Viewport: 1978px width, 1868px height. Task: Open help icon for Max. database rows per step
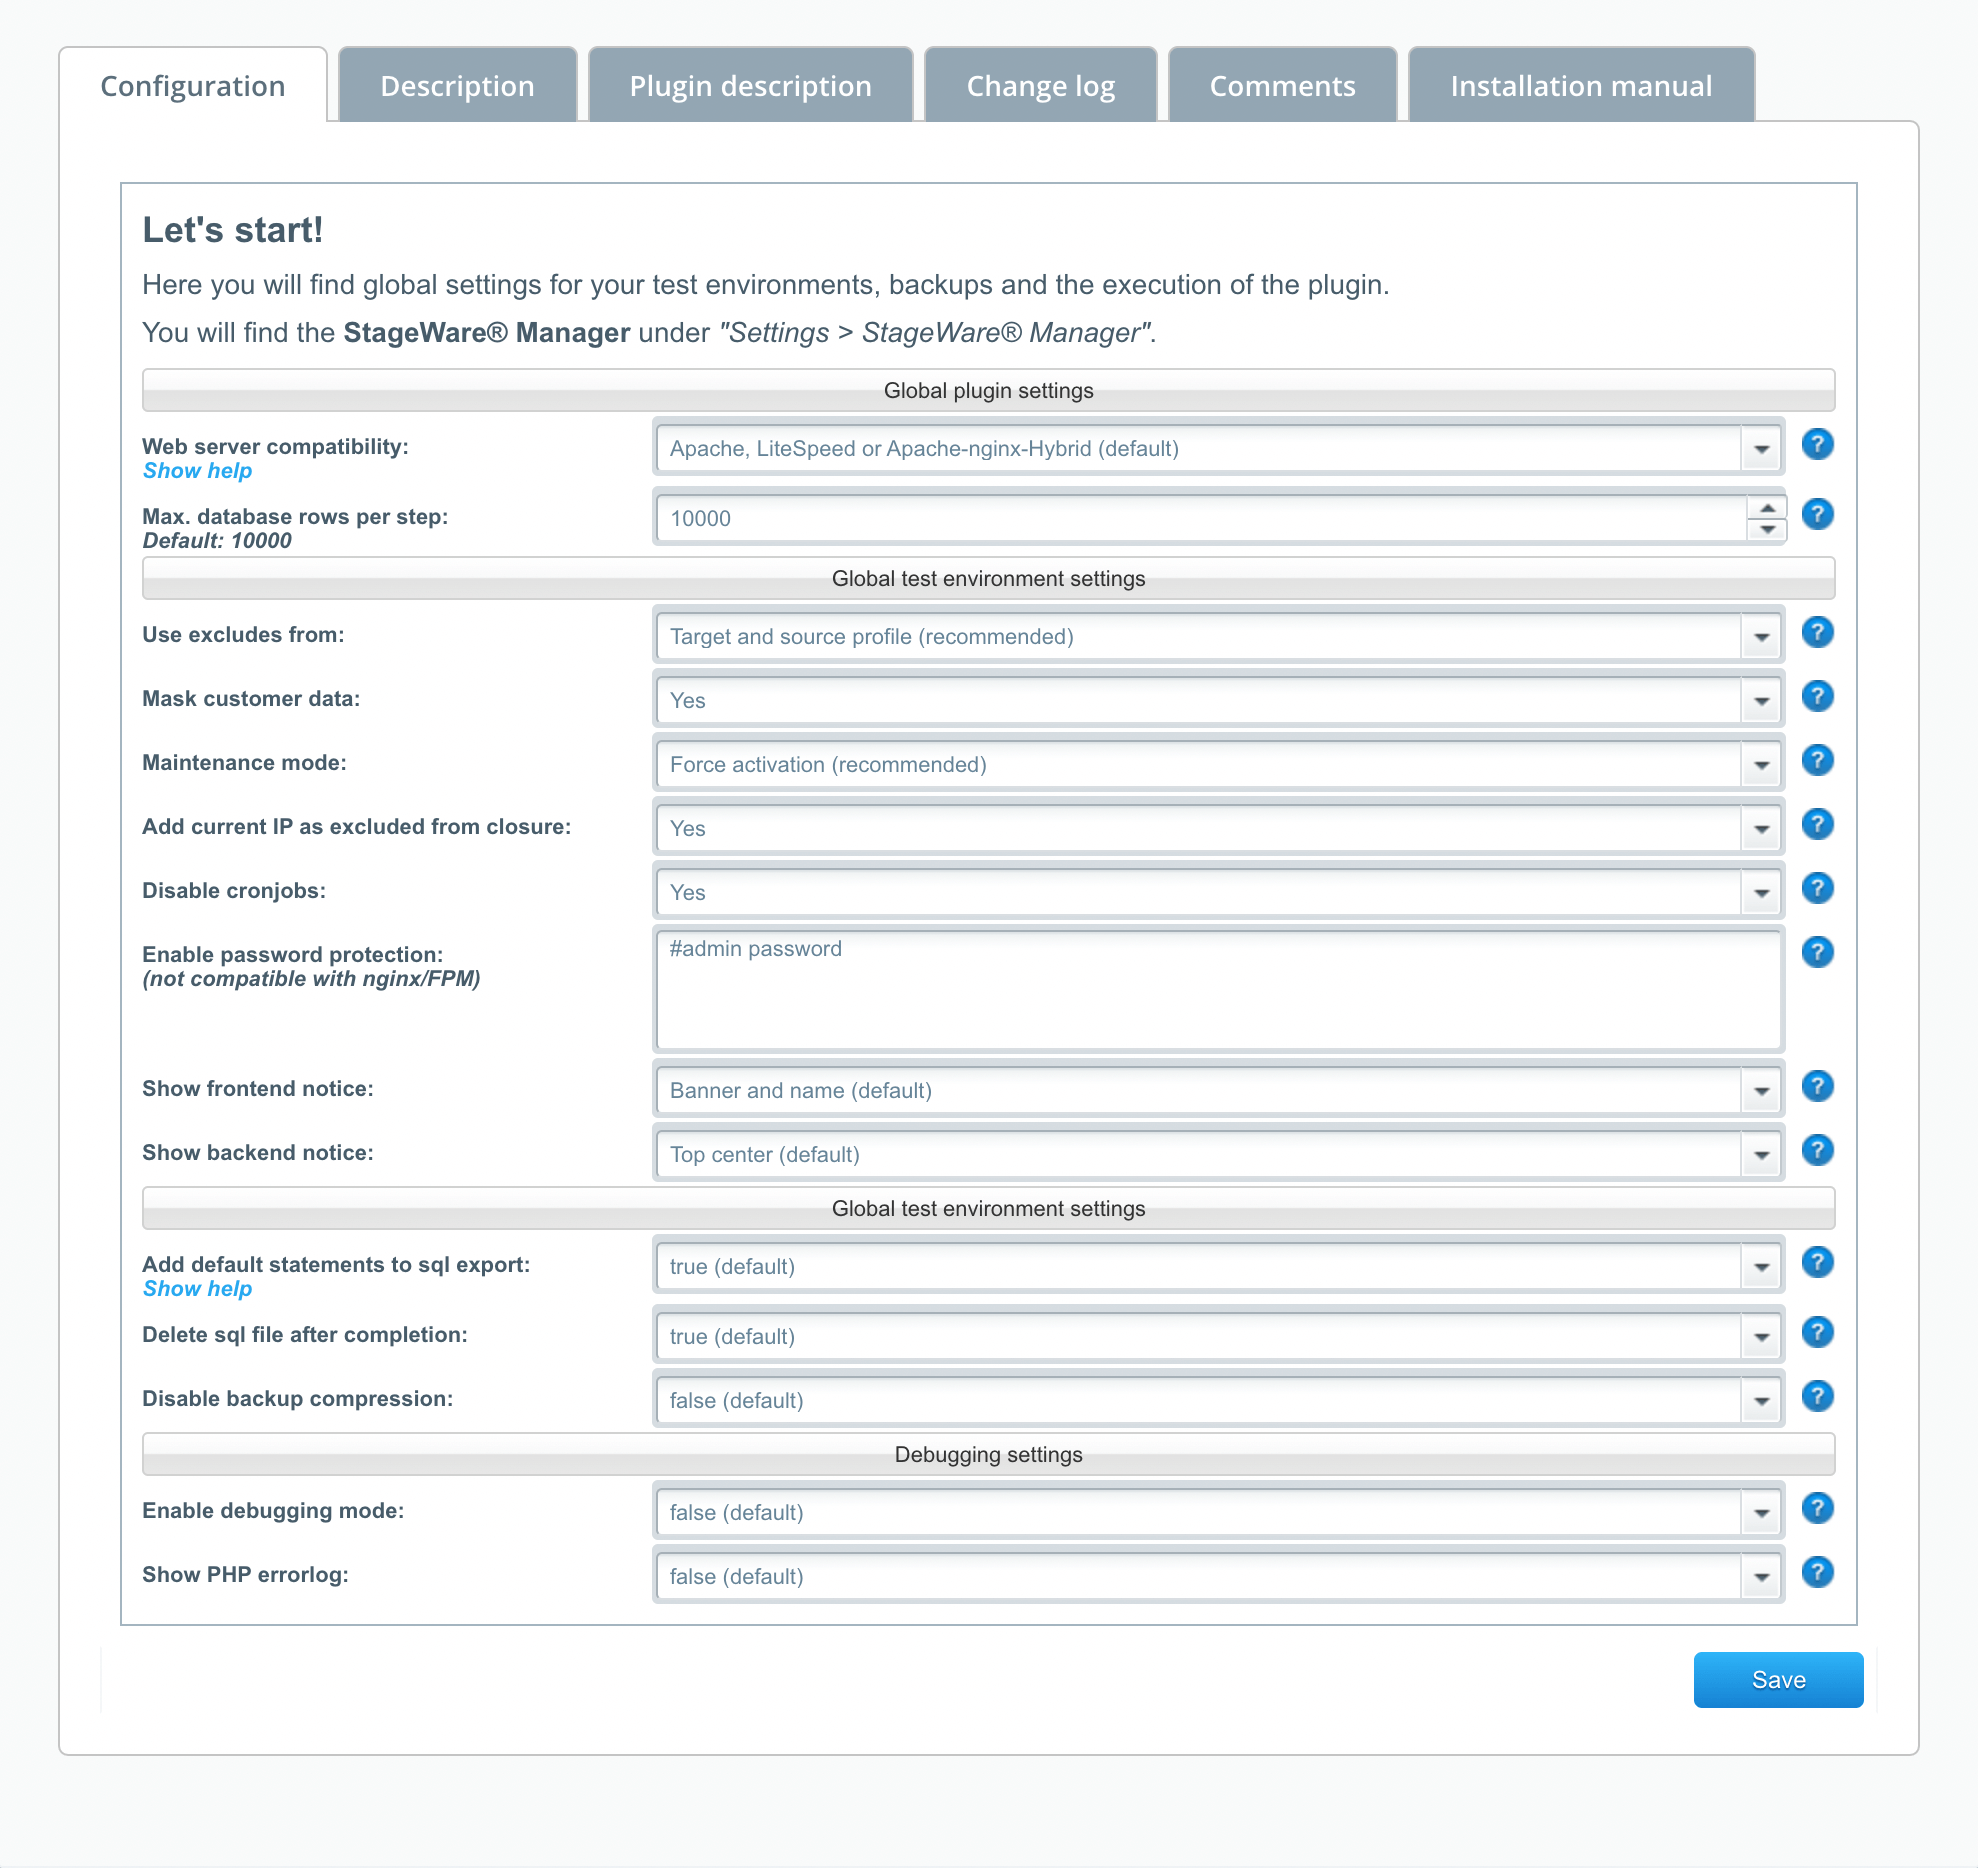pos(1817,514)
